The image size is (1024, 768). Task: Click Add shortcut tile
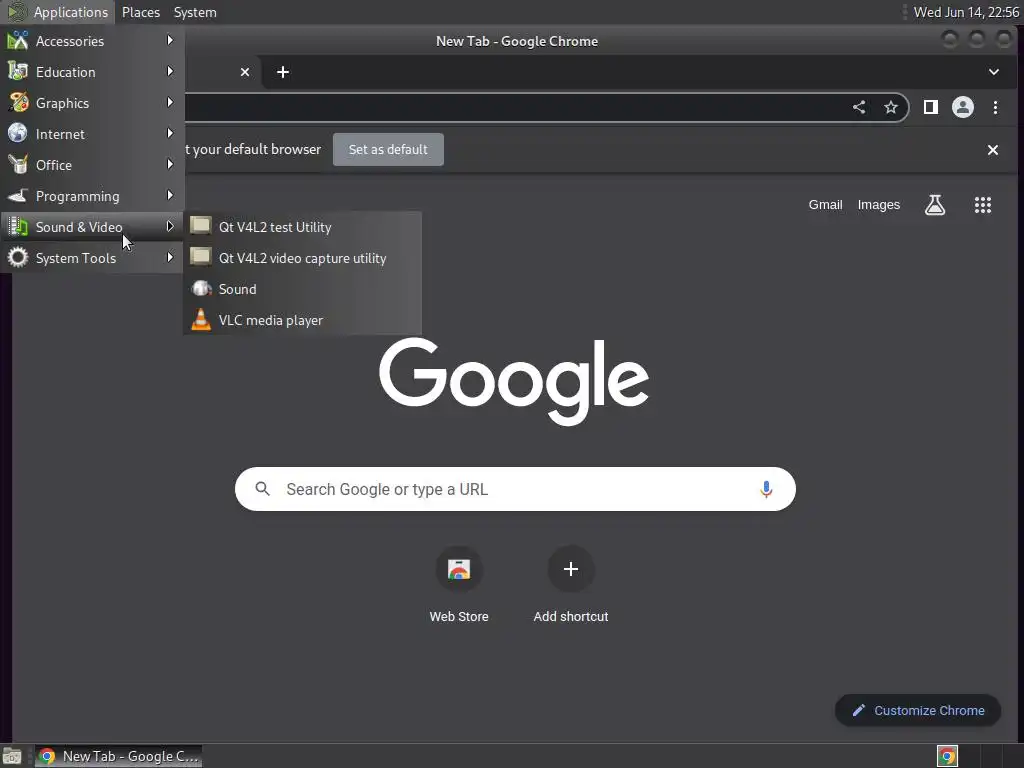pyautogui.click(x=571, y=584)
